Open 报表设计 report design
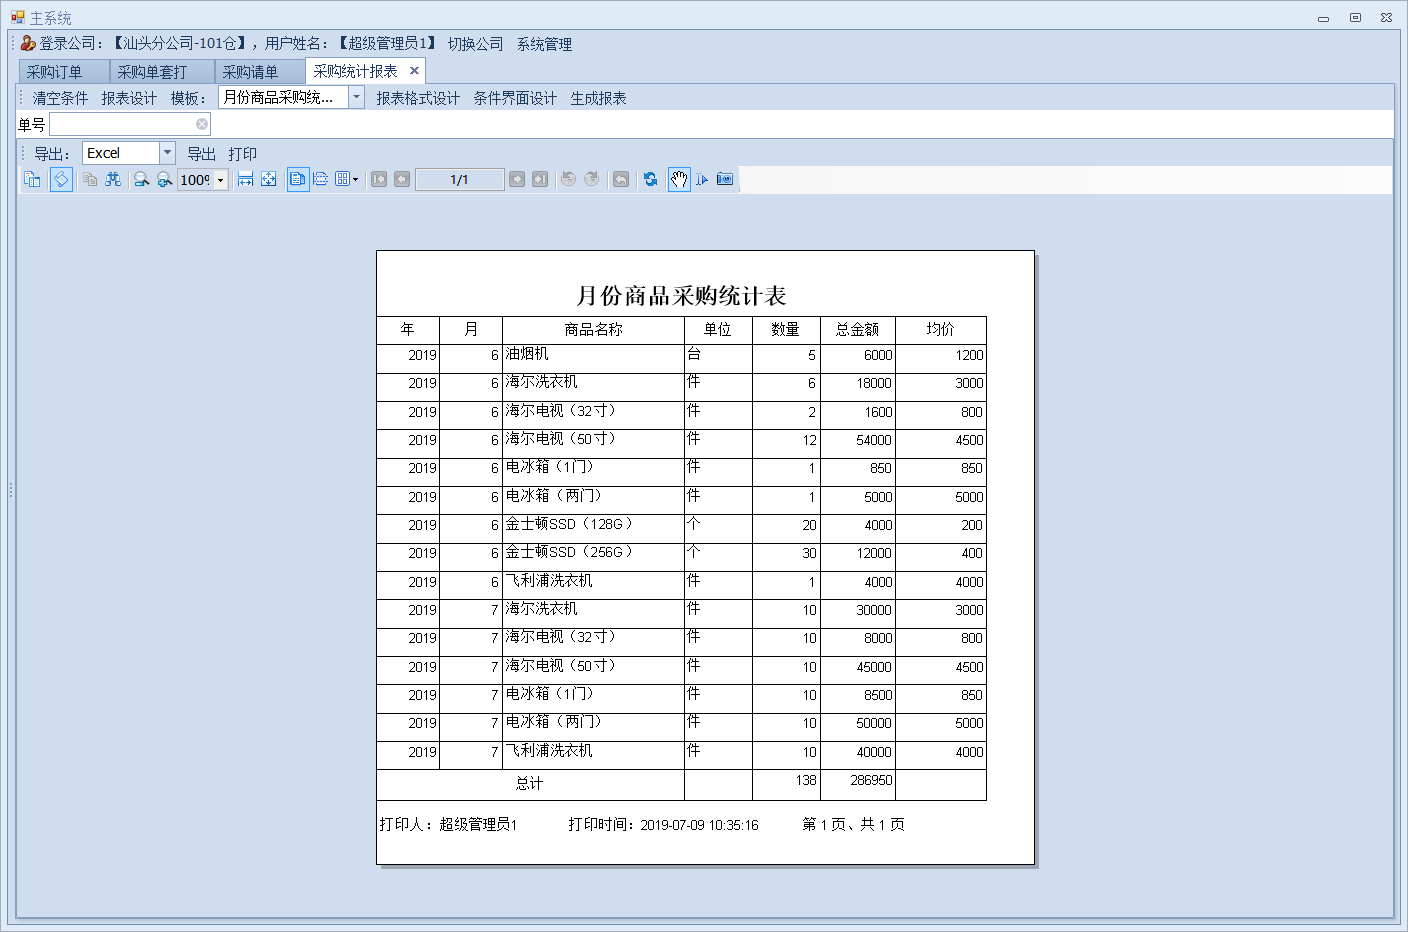The height and width of the screenshot is (932, 1408). click(129, 98)
